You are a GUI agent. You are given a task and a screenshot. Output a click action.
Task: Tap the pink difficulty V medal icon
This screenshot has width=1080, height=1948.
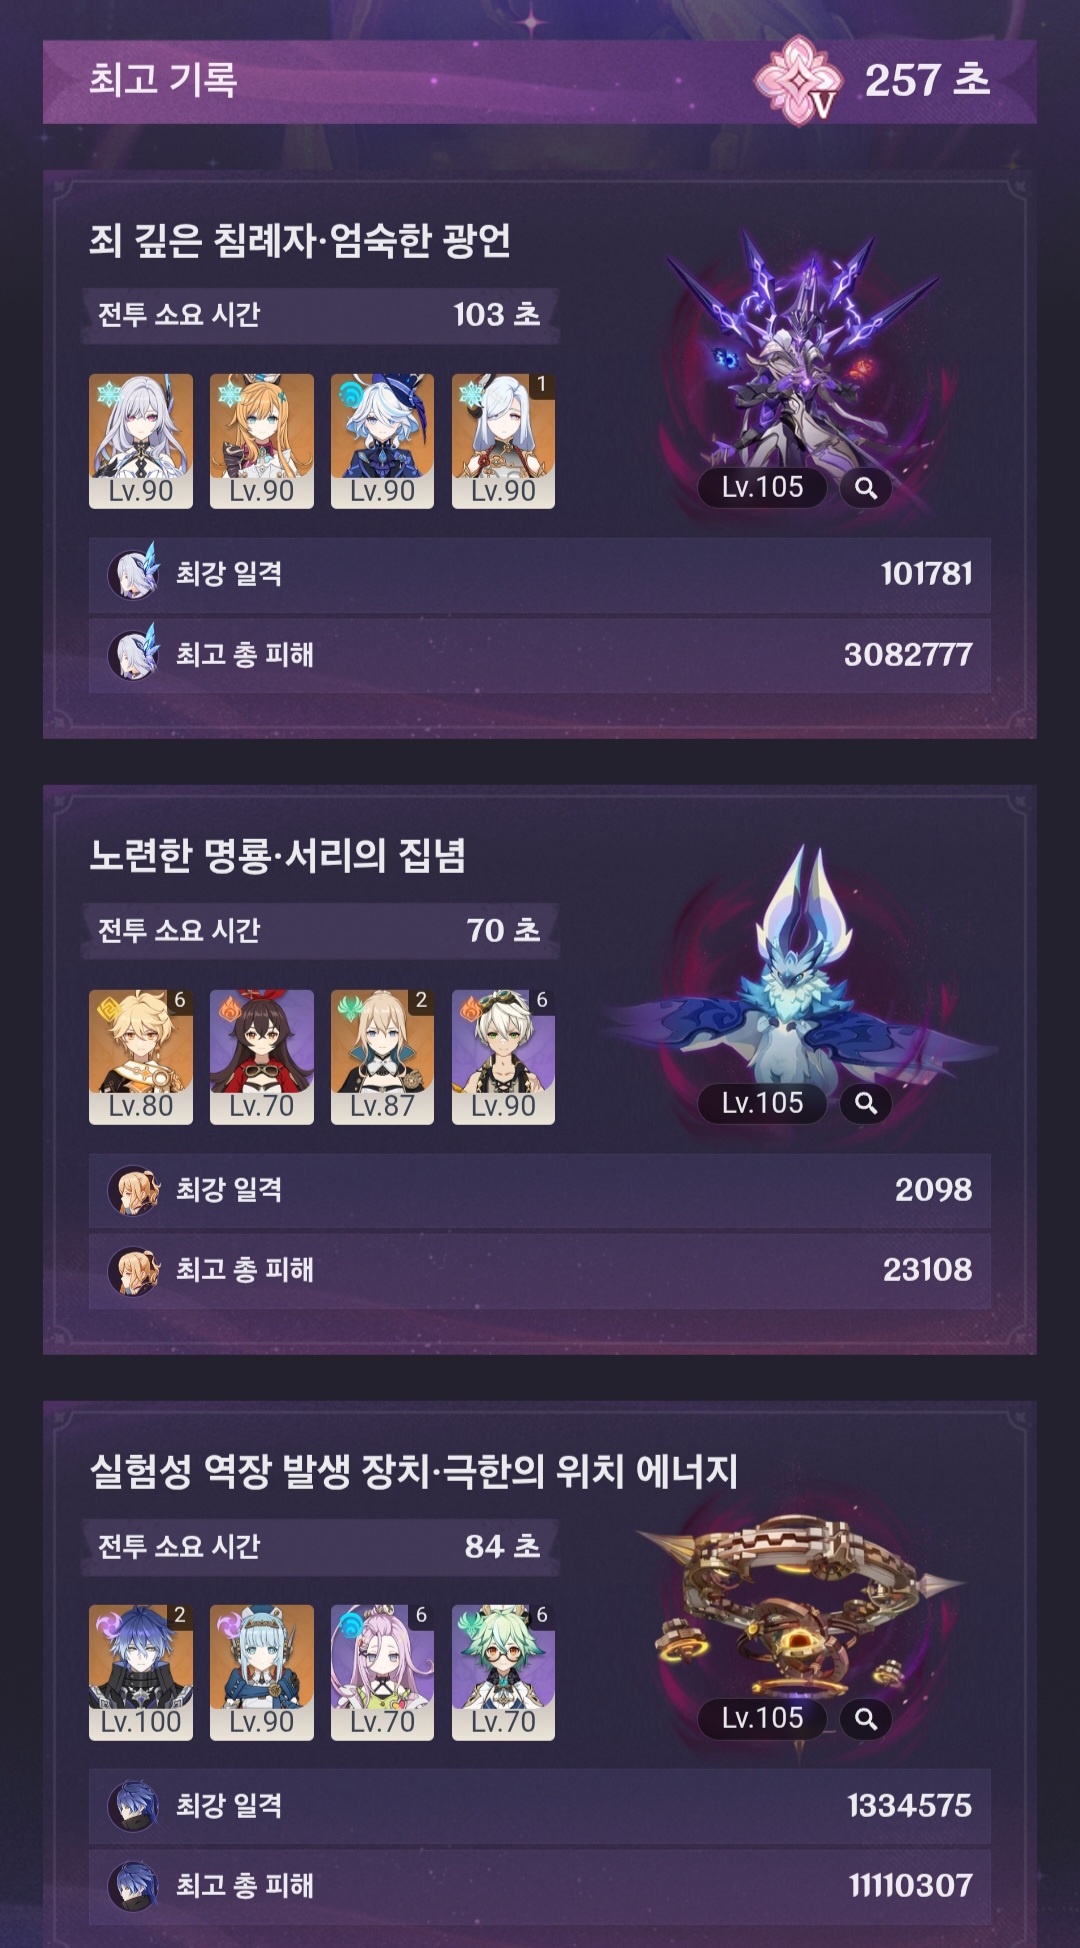(x=796, y=81)
